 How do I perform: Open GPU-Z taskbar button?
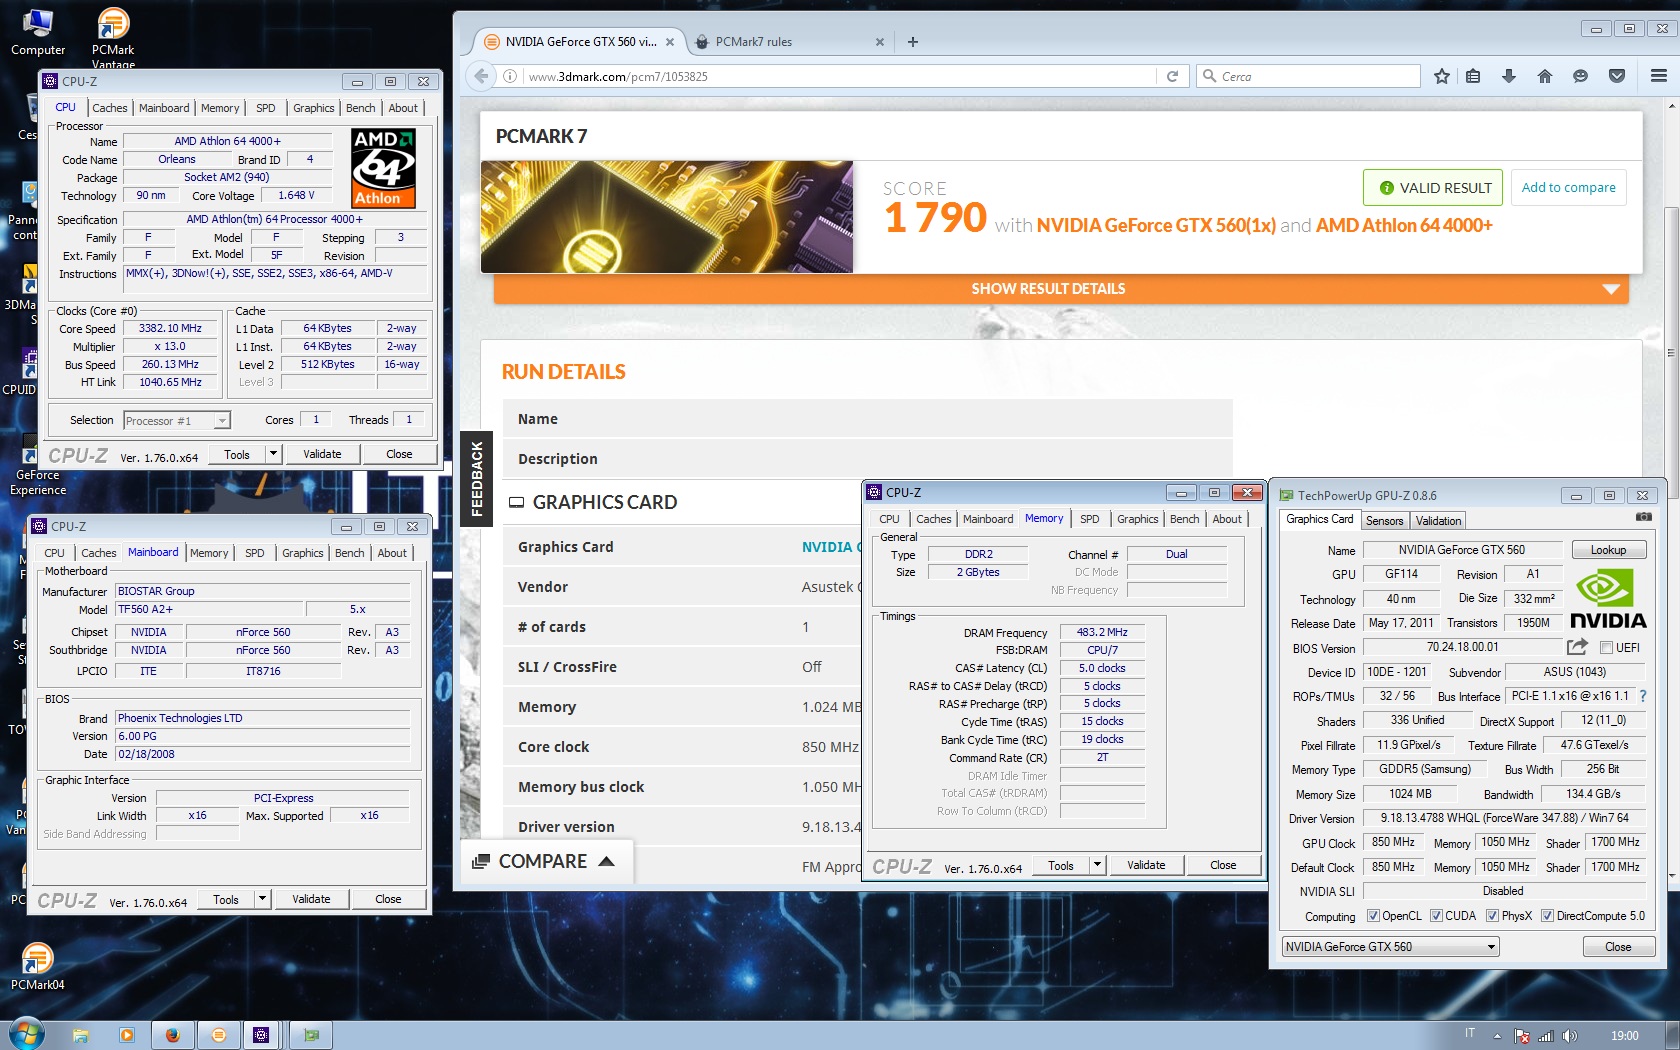tap(311, 1035)
